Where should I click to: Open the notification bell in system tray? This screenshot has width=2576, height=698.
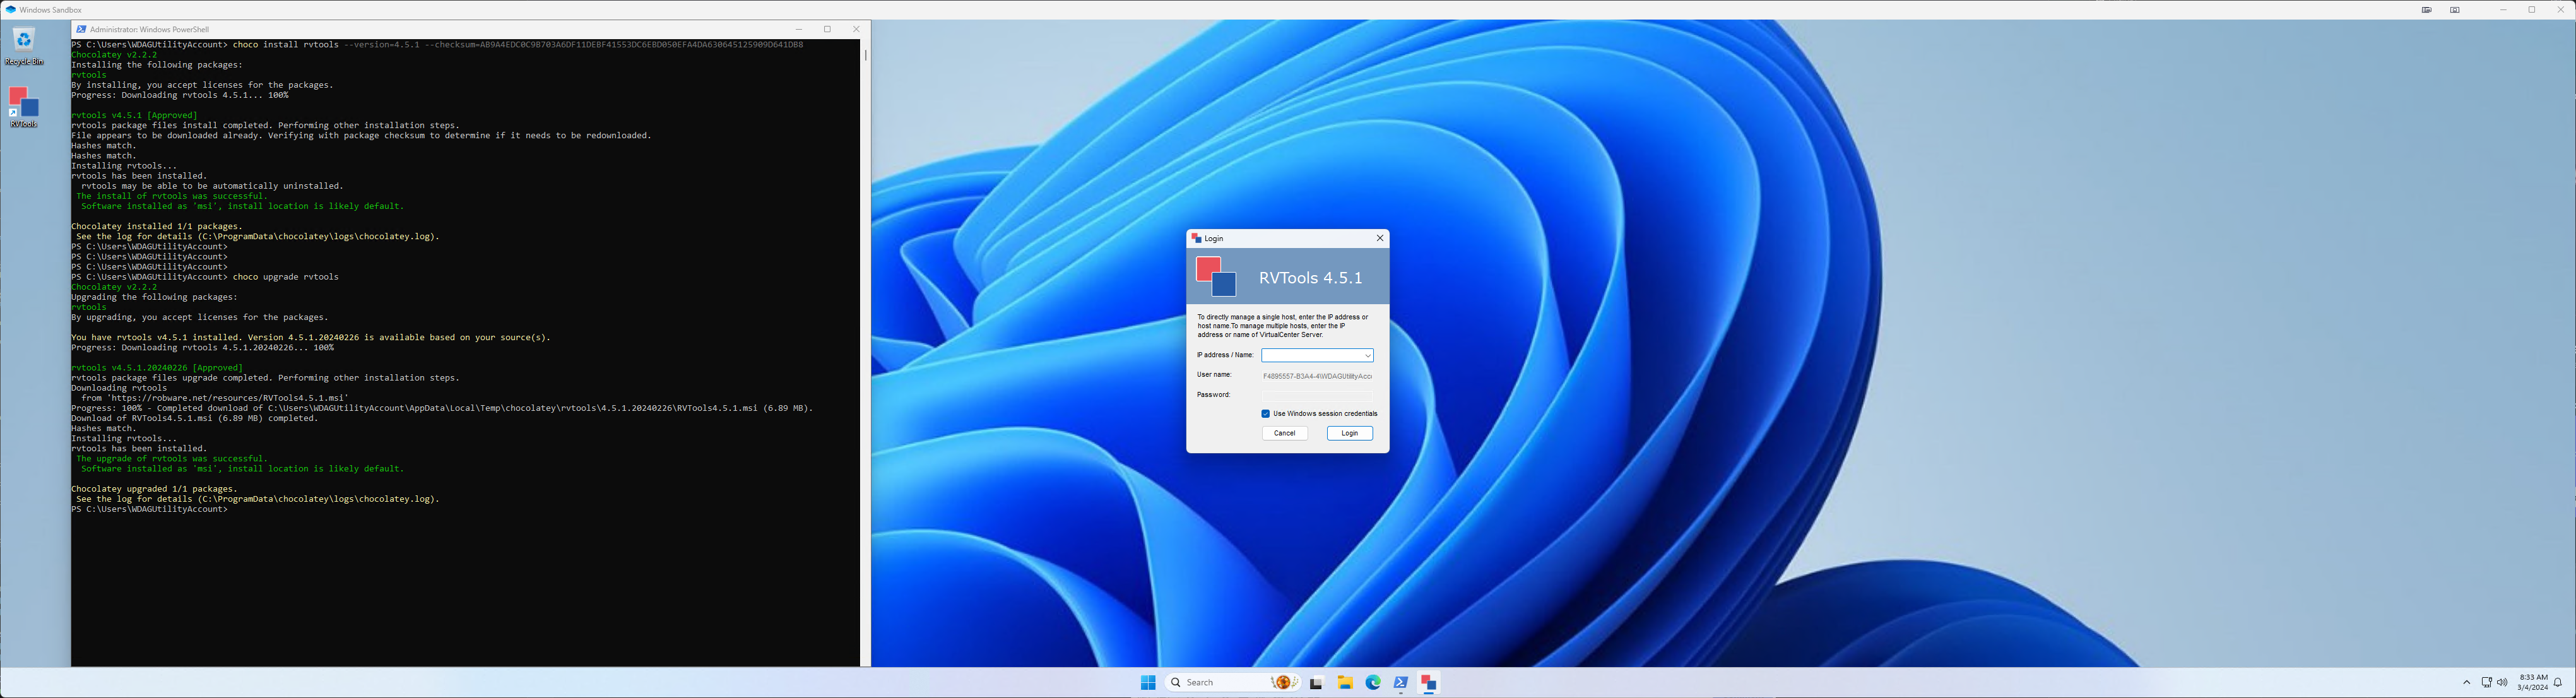(x=2557, y=682)
